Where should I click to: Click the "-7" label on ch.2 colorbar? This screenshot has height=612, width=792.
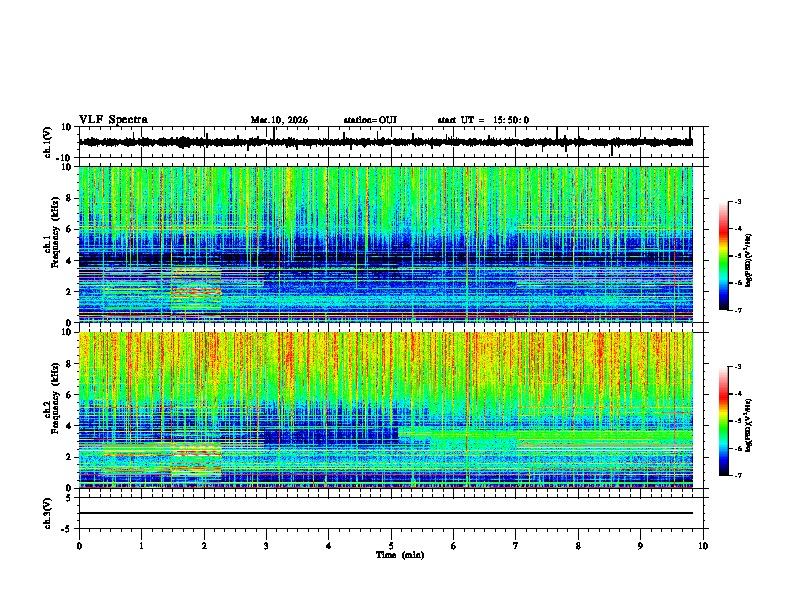[x=738, y=476]
